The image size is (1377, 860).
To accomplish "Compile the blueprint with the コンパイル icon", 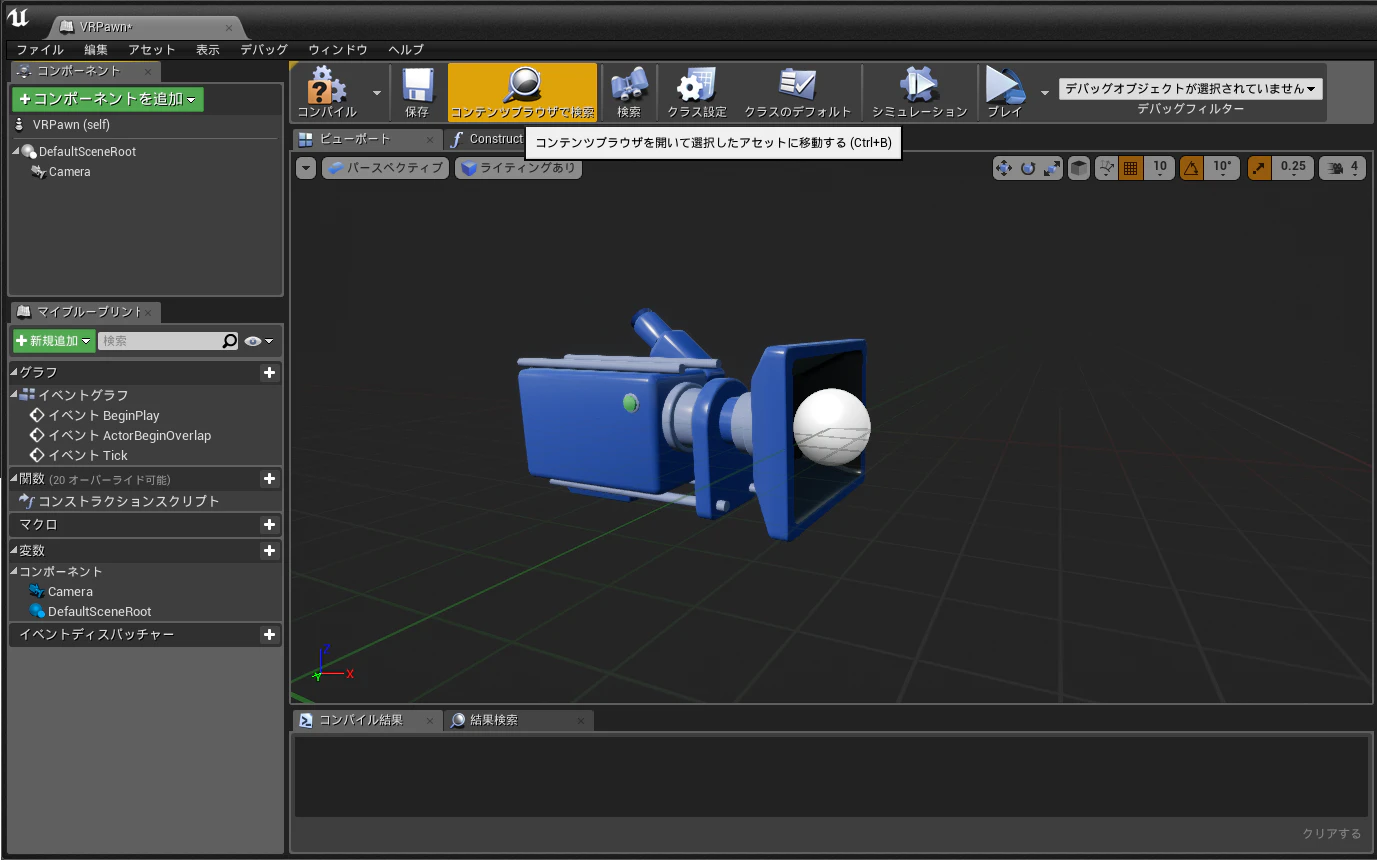I will pyautogui.click(x=327, y=92).
